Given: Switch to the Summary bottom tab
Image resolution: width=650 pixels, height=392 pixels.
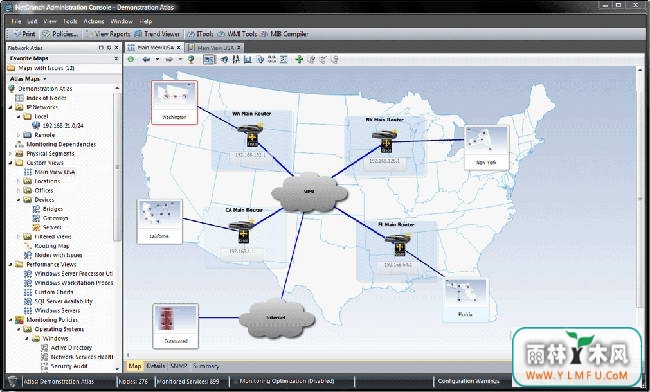Looking at the screenshot, I should point(206,366).
